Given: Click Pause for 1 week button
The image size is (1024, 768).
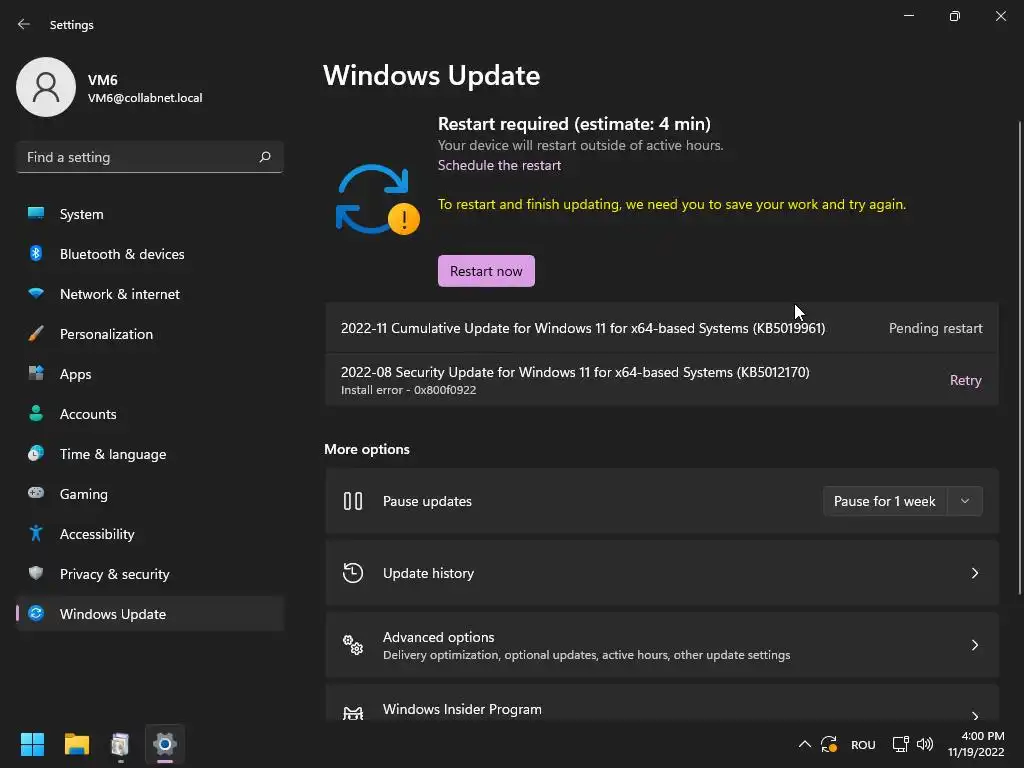Looking at the screenshot, I should coord(885,501).
